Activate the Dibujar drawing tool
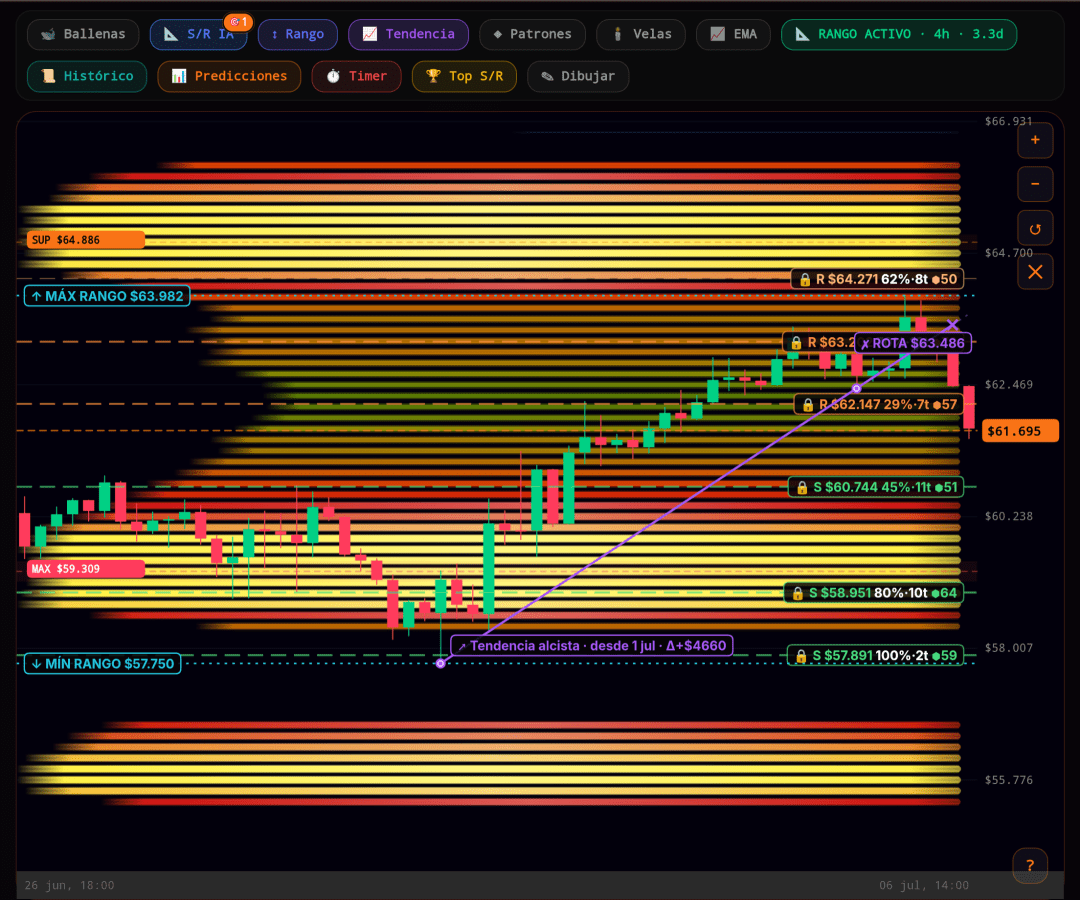This screenshot has width=1080, height=900. tap(578, 76)
